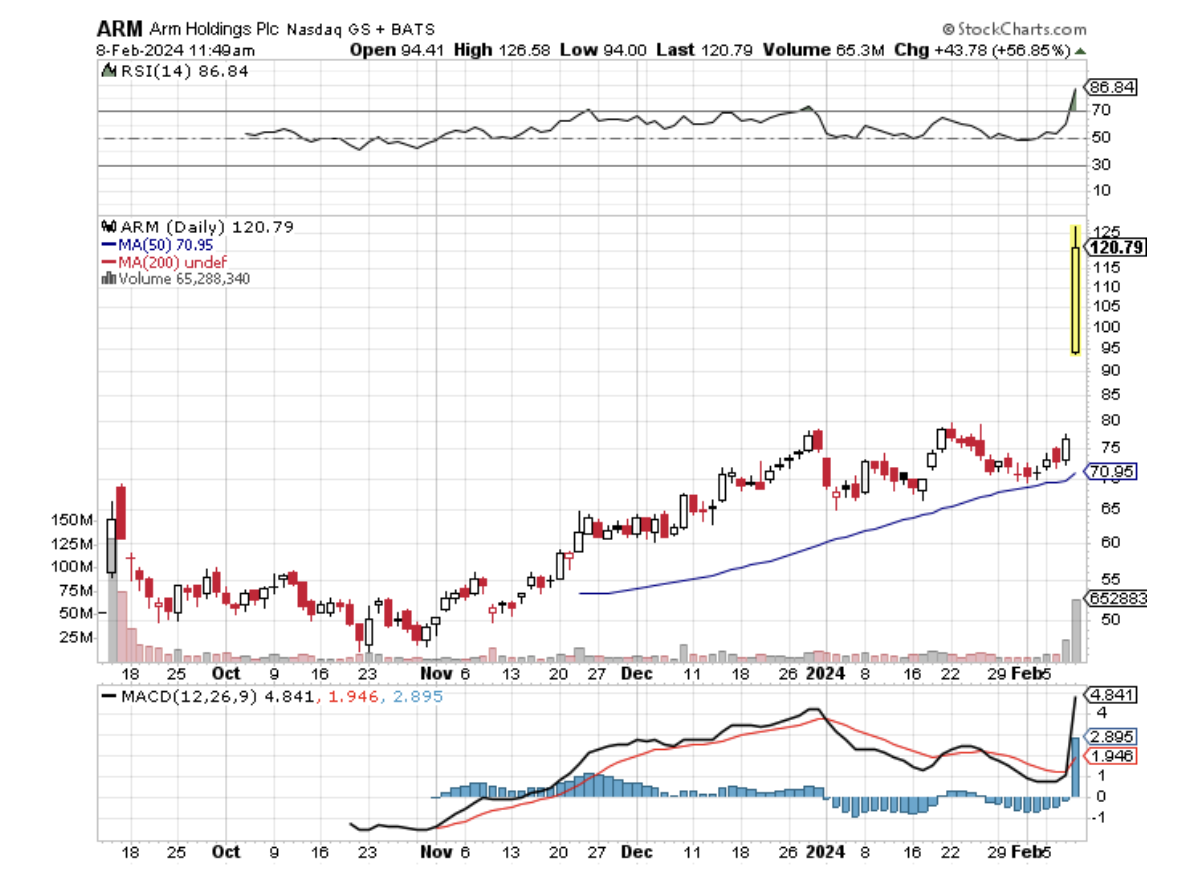Click the boxed 1.946 tag on the MACD axis
Image resolution: width=1182 pixels, height=888 pixels.
click(1112, 756)
